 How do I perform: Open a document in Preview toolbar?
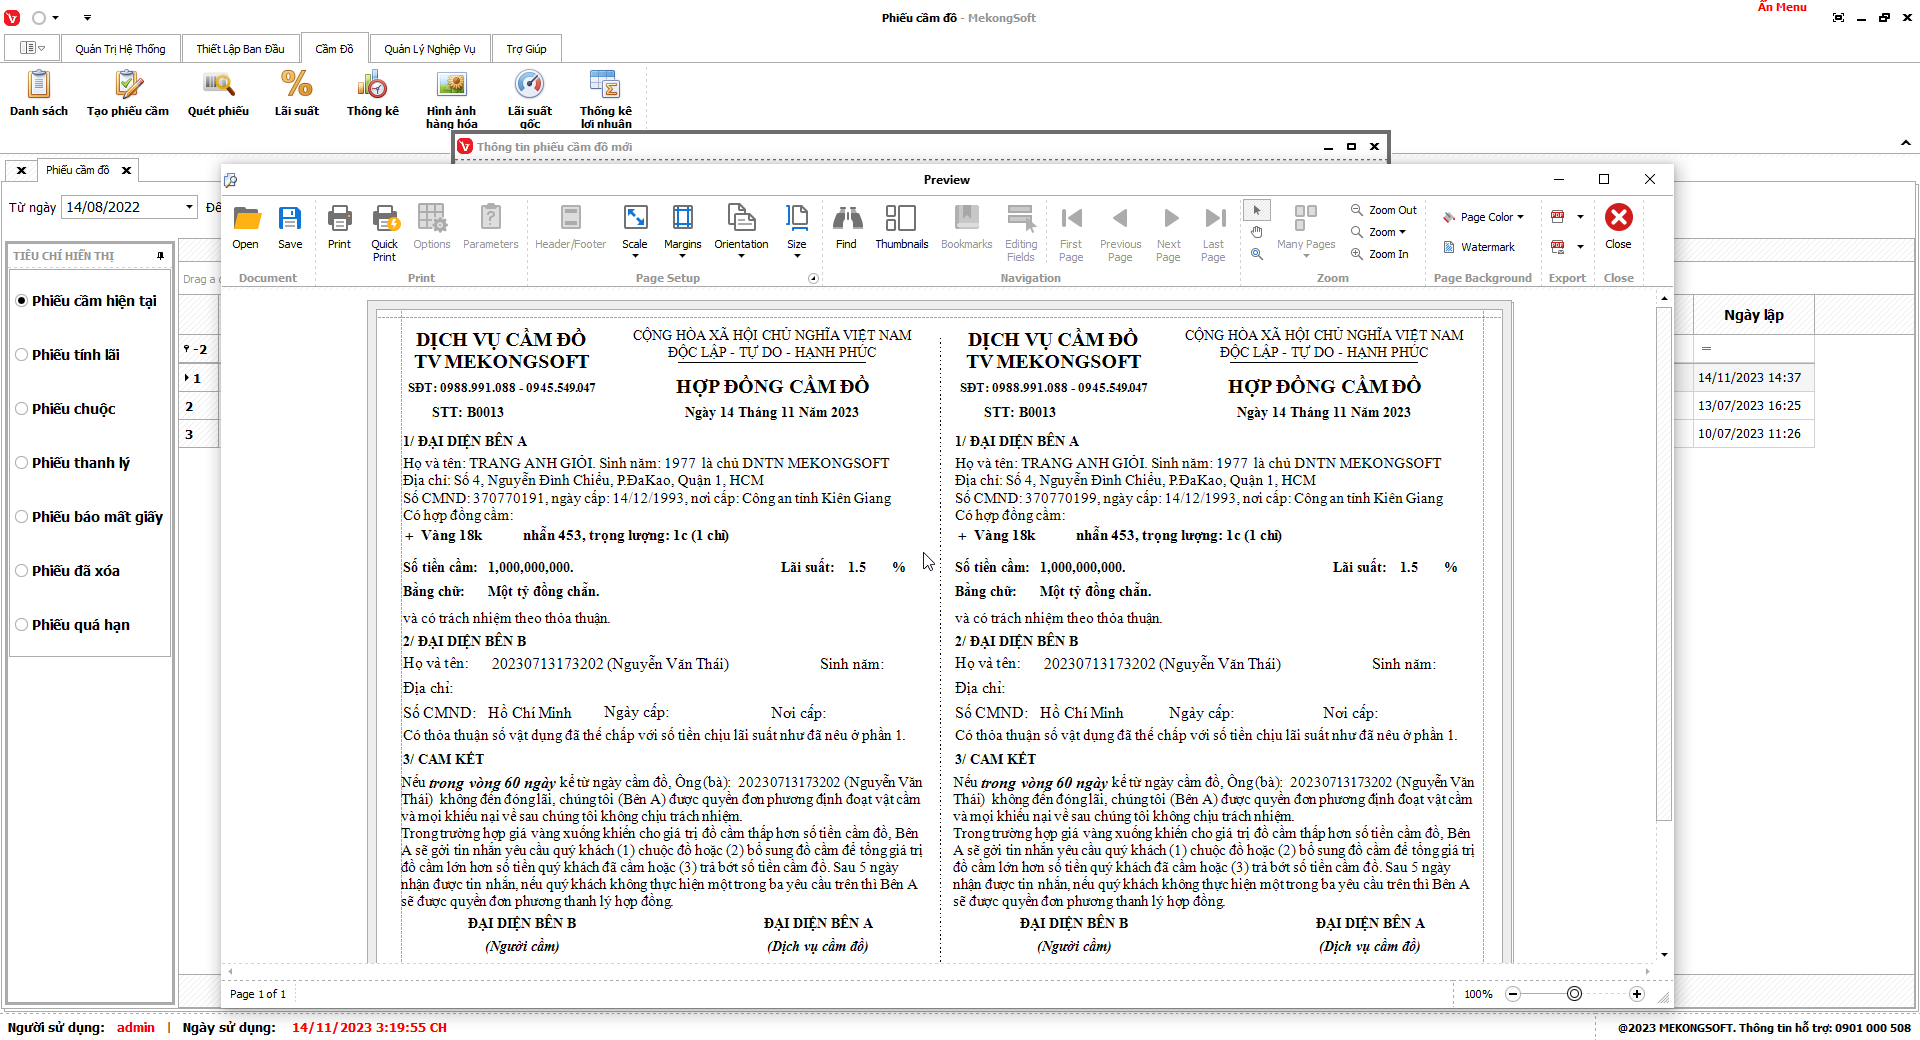tap(246, 227)
